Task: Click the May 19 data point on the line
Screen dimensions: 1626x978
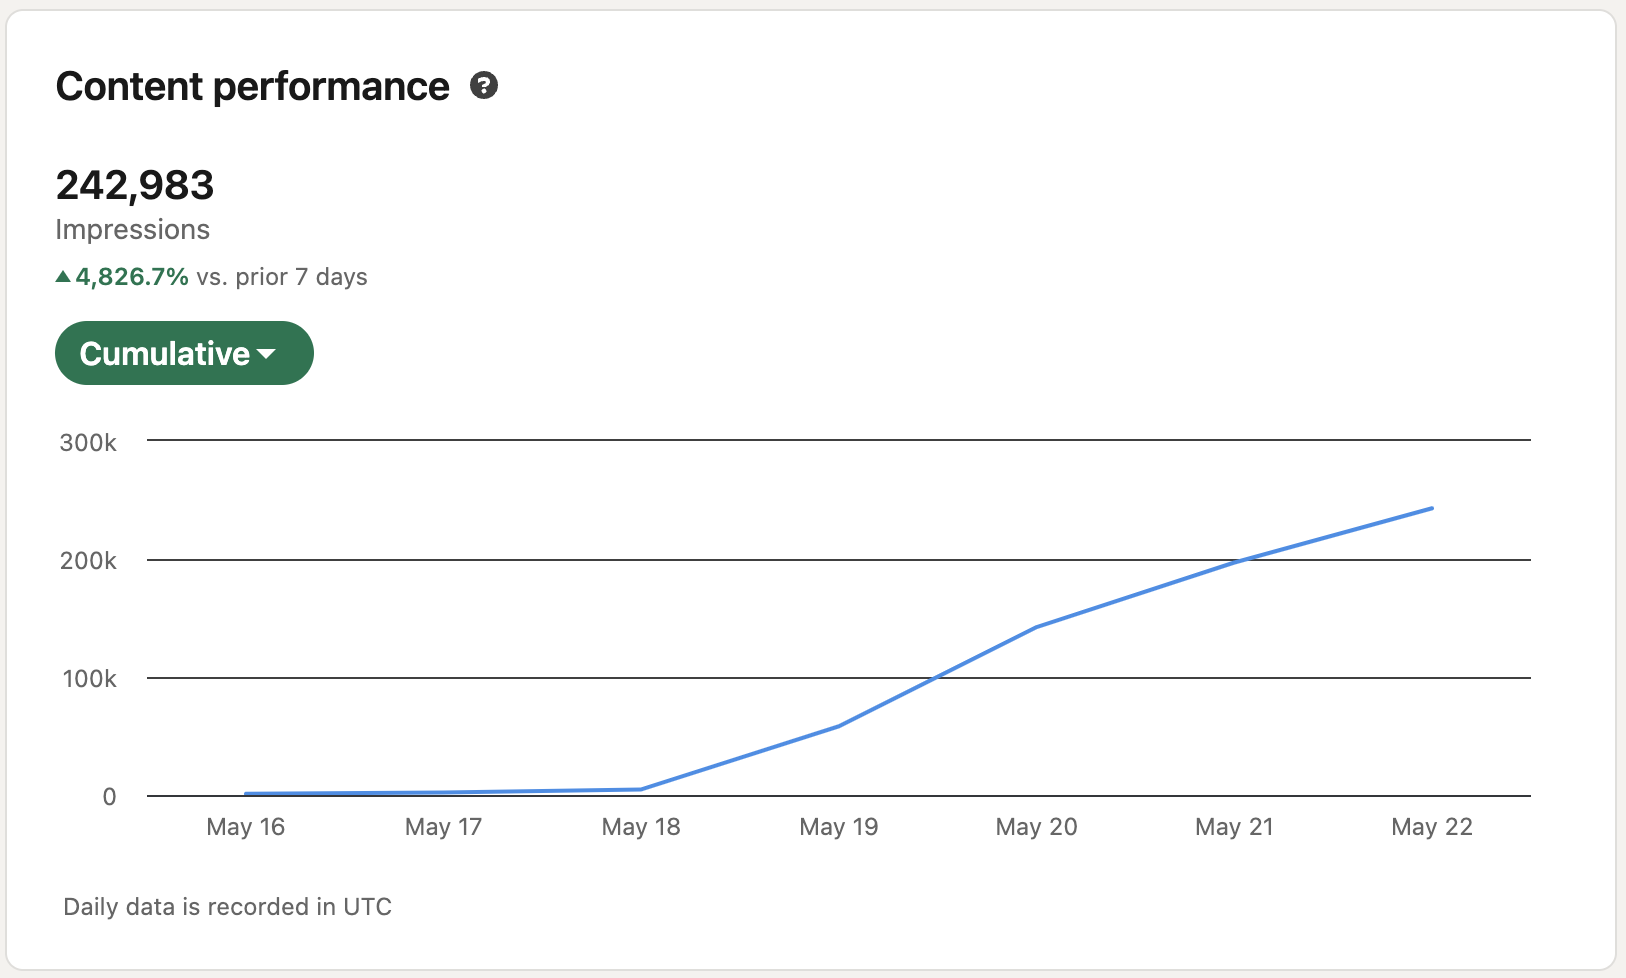Action: 839,726
